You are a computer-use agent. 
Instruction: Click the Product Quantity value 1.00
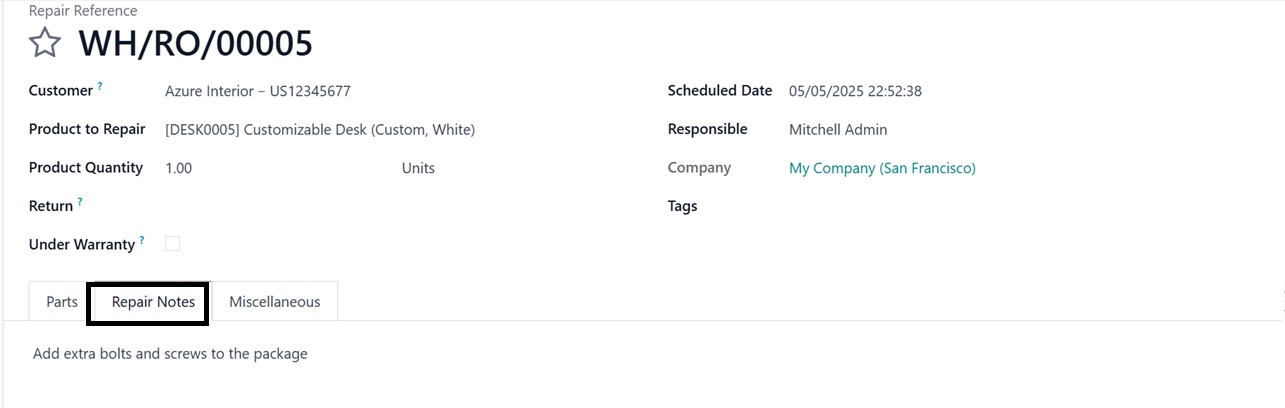[x=179, y=168]
